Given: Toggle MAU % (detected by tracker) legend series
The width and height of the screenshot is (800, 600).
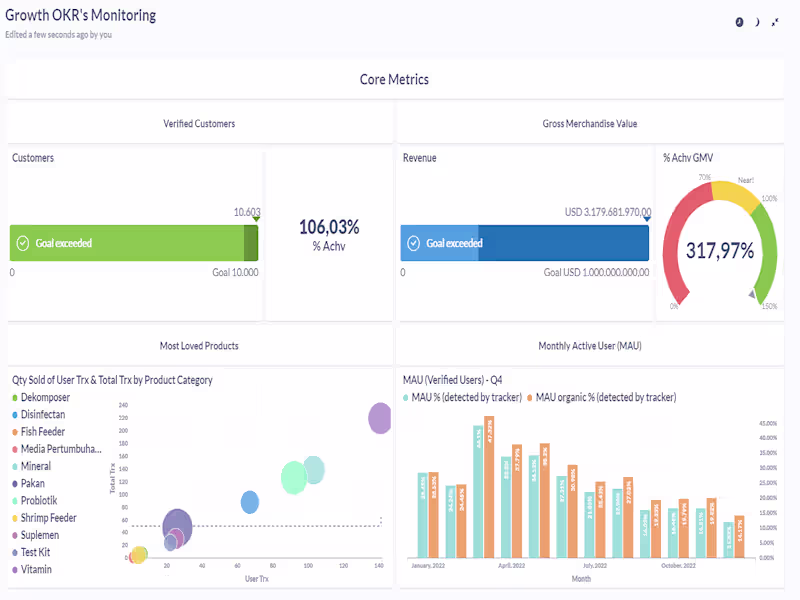Looking at the screenshot, I should point(463,397).
